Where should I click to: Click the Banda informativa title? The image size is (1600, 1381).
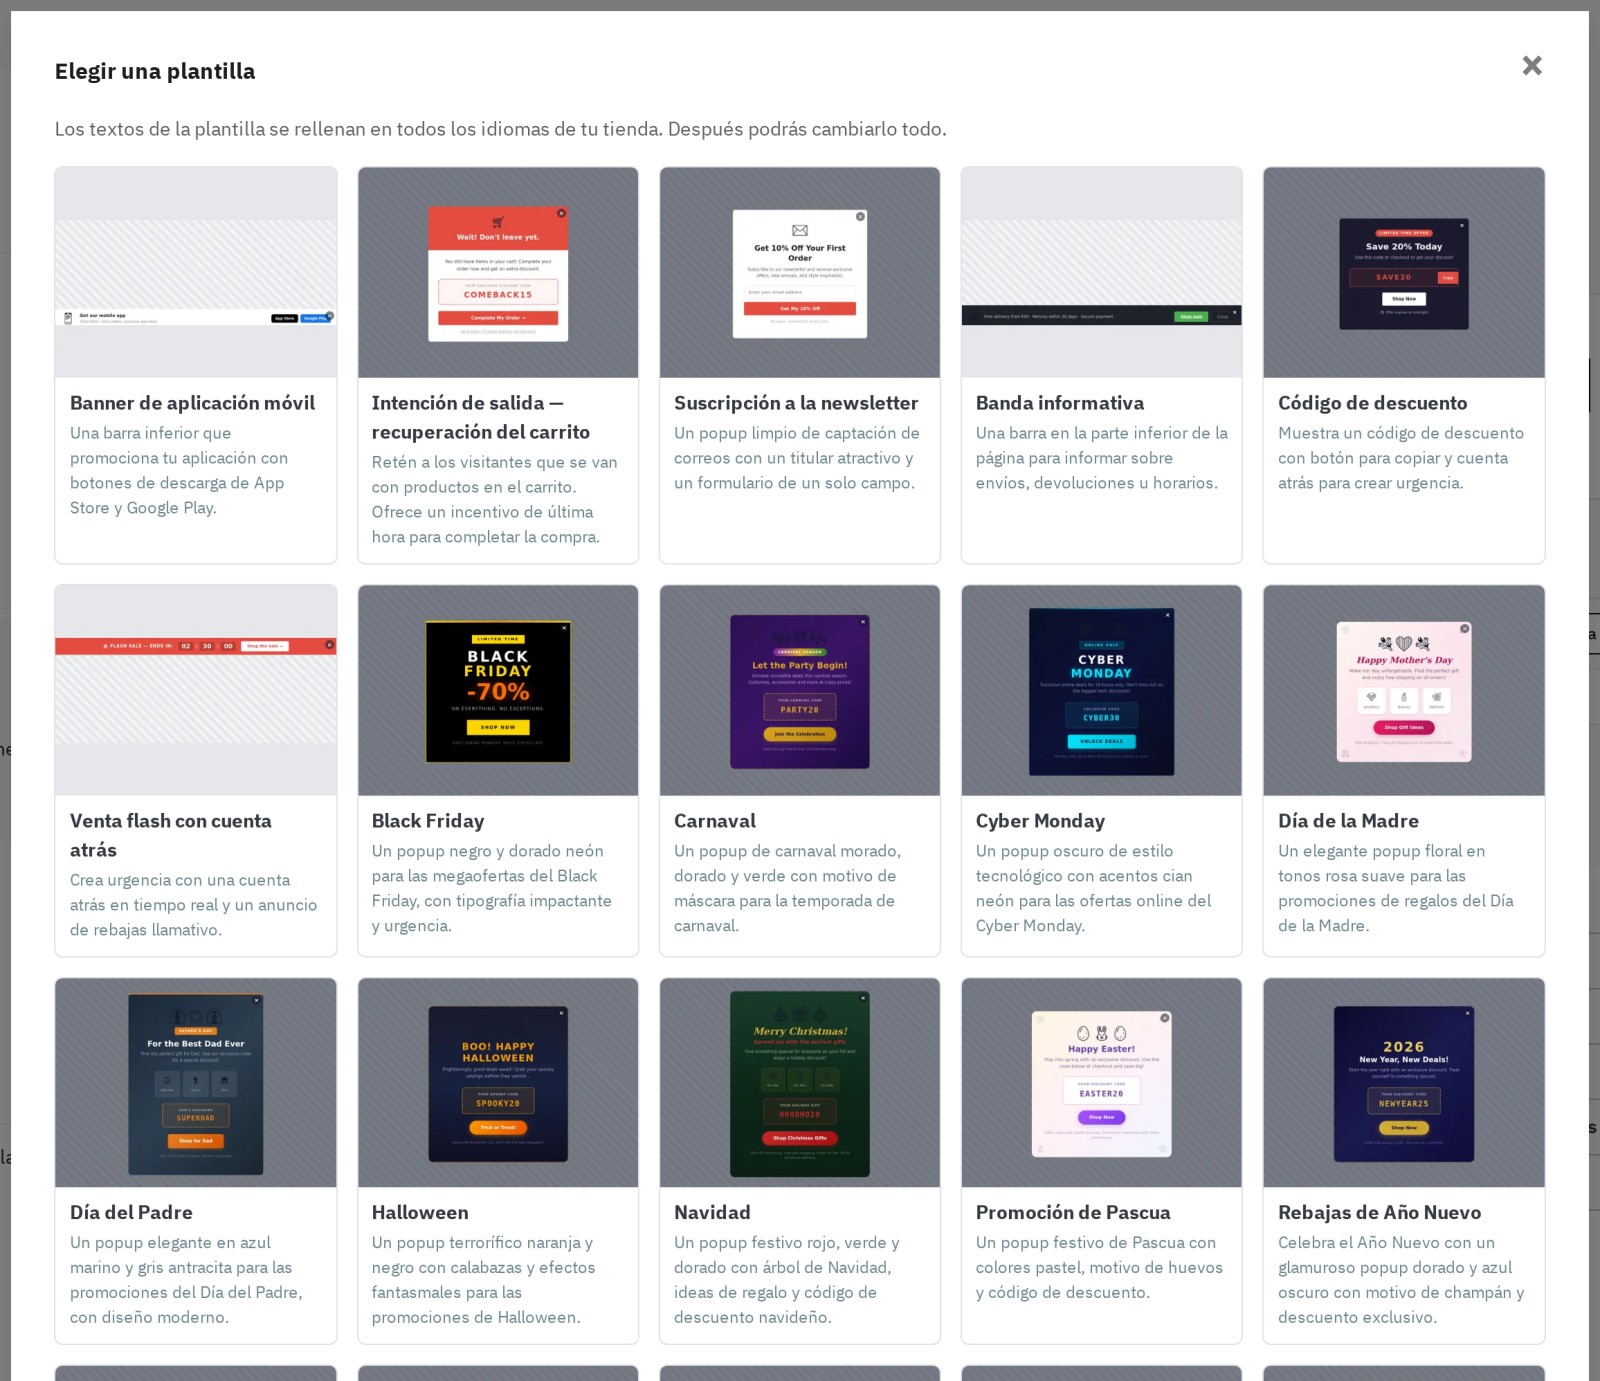click(1060, 403)
